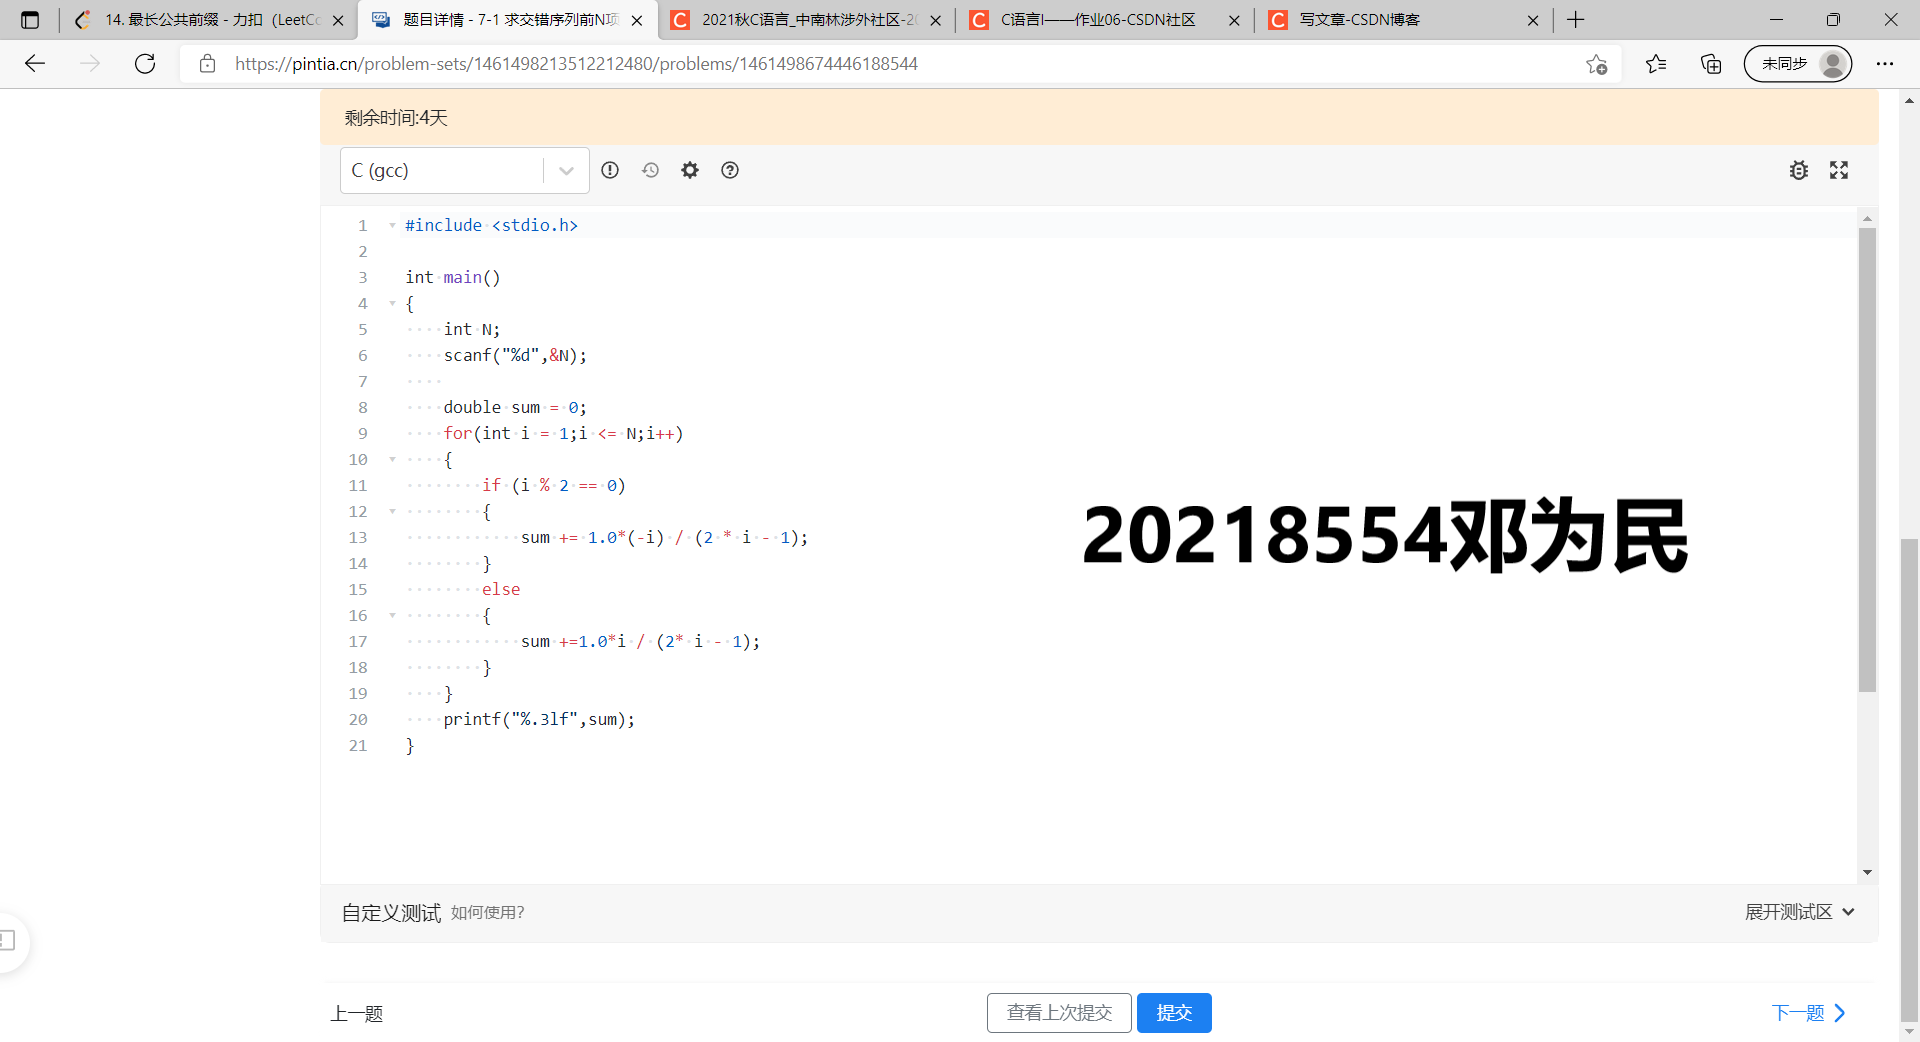1920x1042 pixels.
Task: Collapse for-loop fold arrow on line 10
Action: pos(392,460)
